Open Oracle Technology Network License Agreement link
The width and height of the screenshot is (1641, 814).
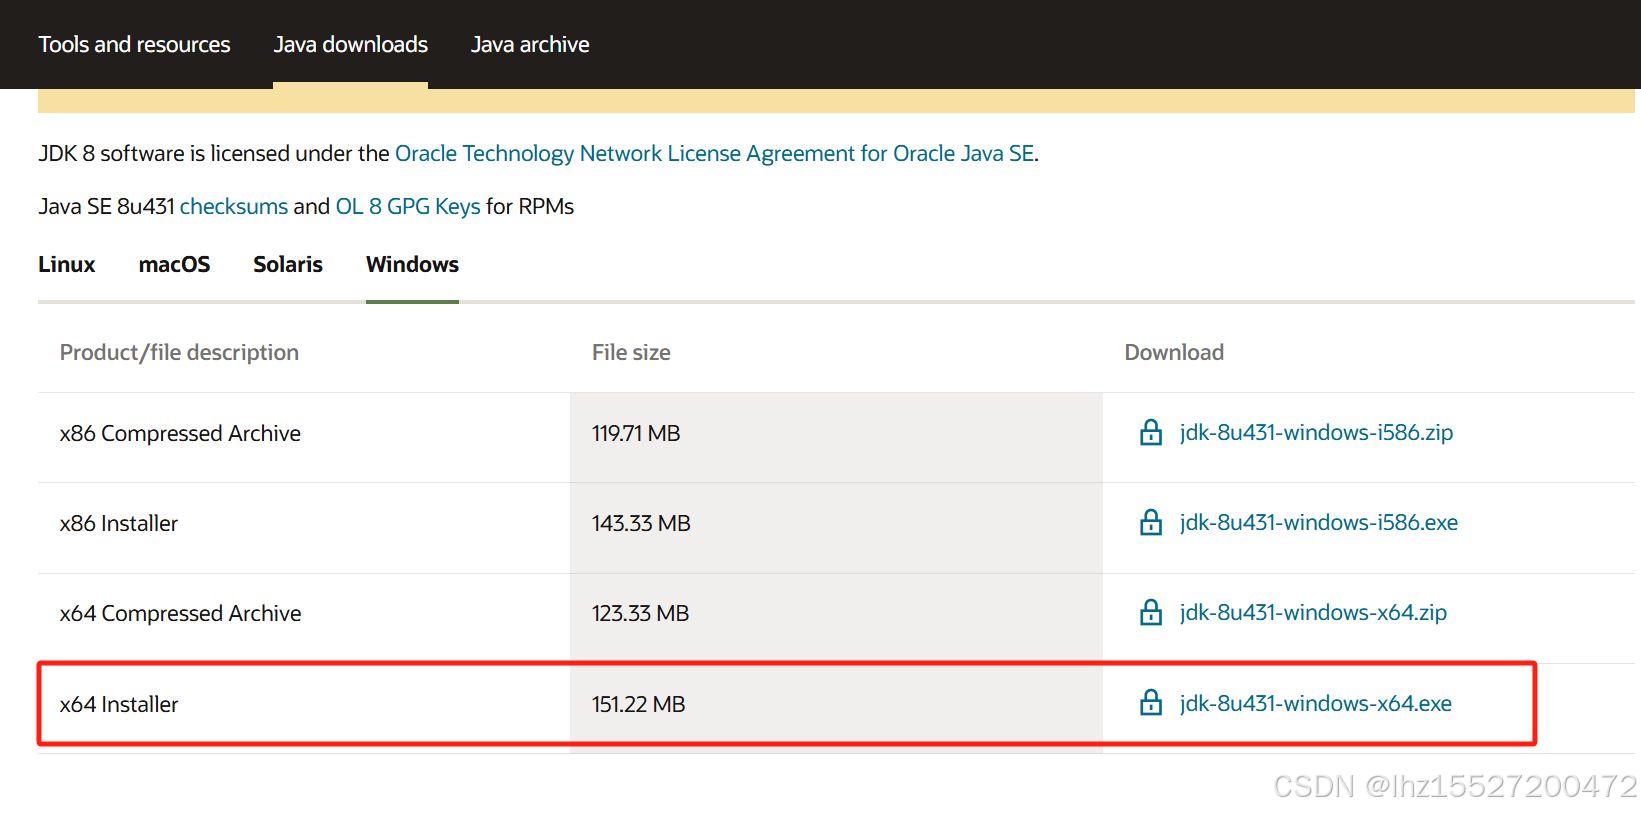click(x=715, y=153)
